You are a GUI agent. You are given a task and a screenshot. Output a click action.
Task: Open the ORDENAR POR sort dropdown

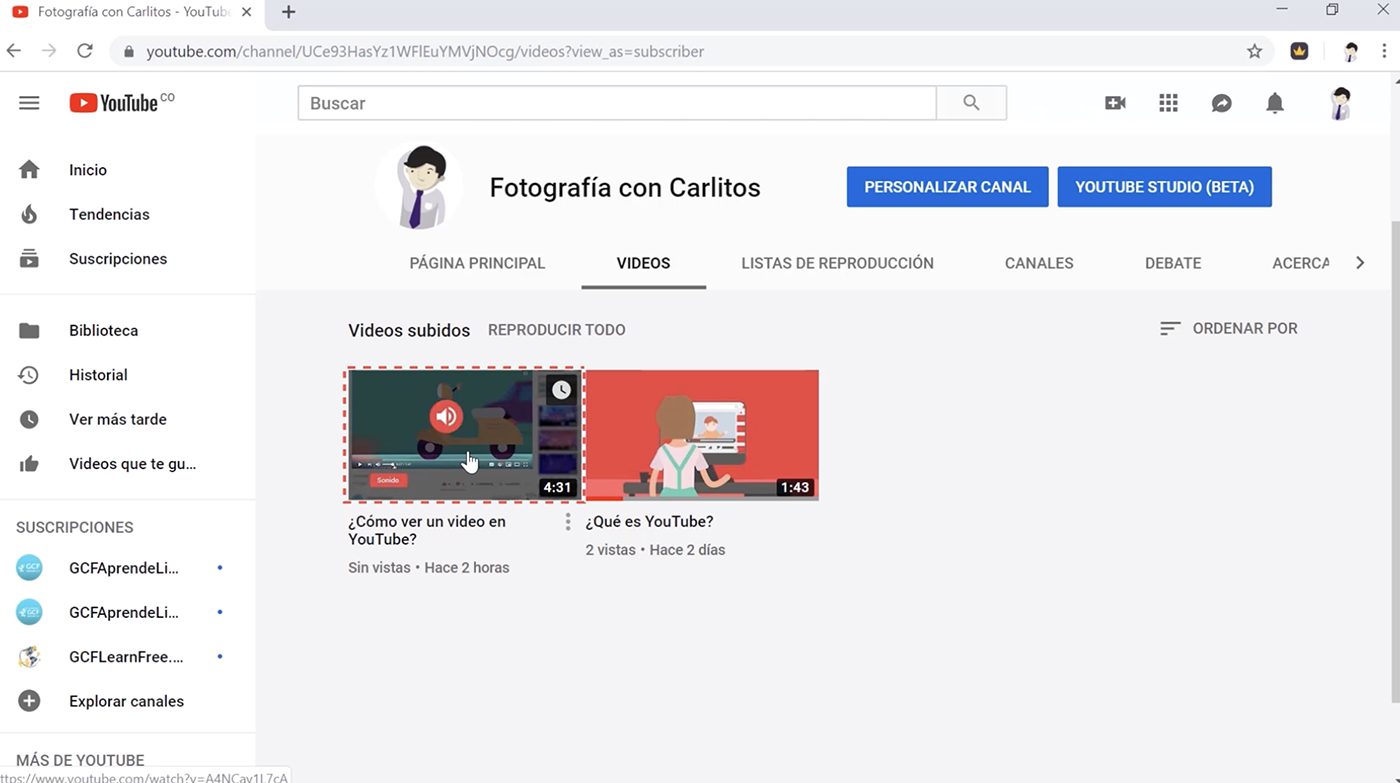1229,328
